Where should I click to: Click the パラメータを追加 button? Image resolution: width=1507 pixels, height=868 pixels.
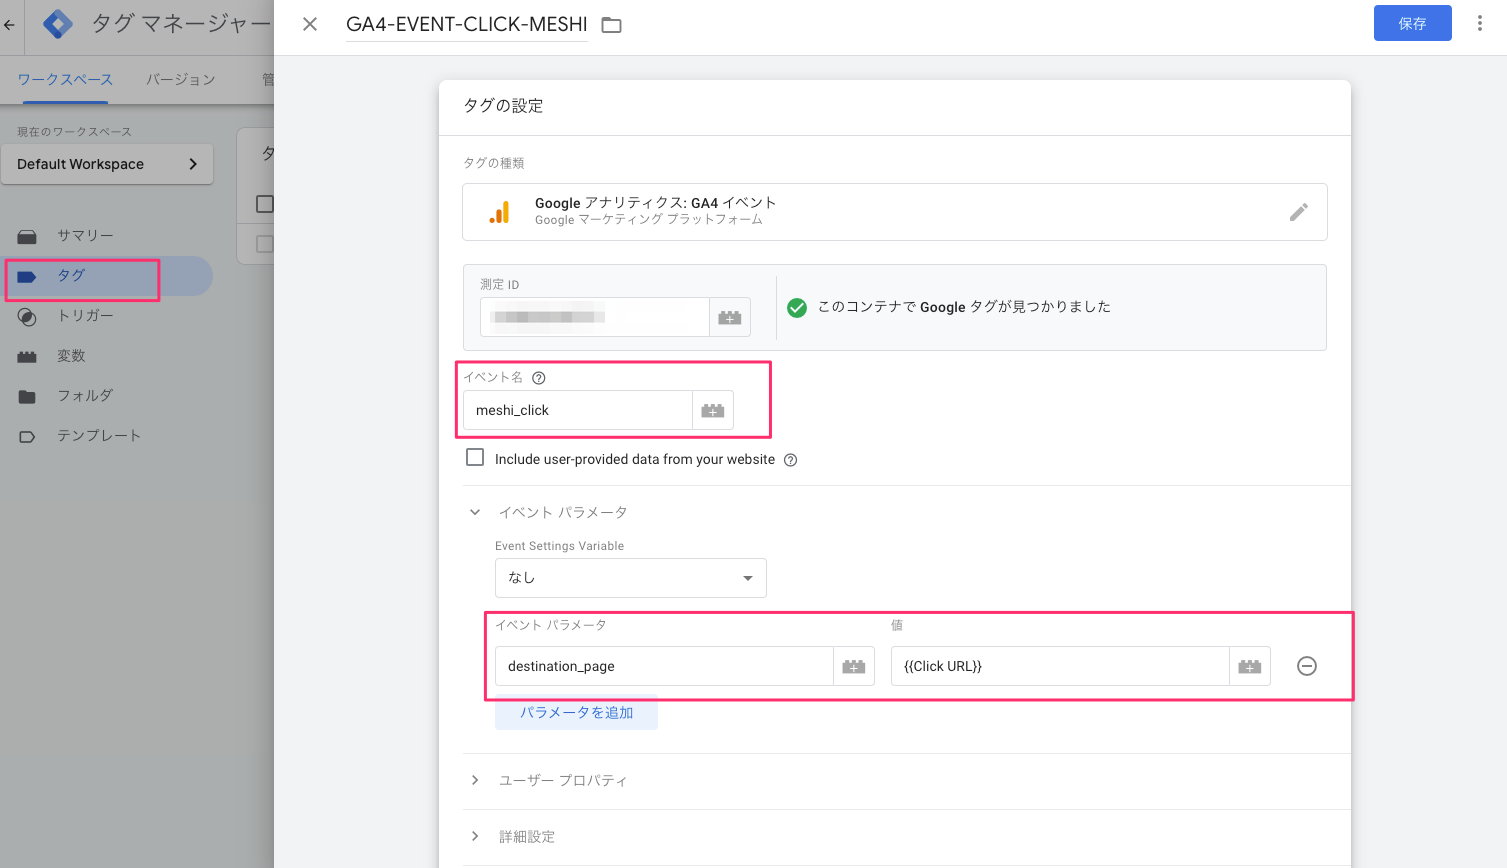(x=576, y=713)
